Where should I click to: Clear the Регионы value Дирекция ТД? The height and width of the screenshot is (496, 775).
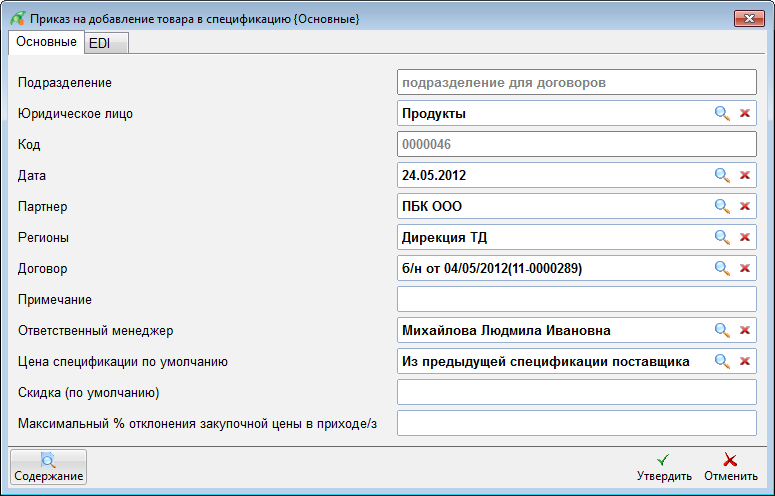coord(744,238)
